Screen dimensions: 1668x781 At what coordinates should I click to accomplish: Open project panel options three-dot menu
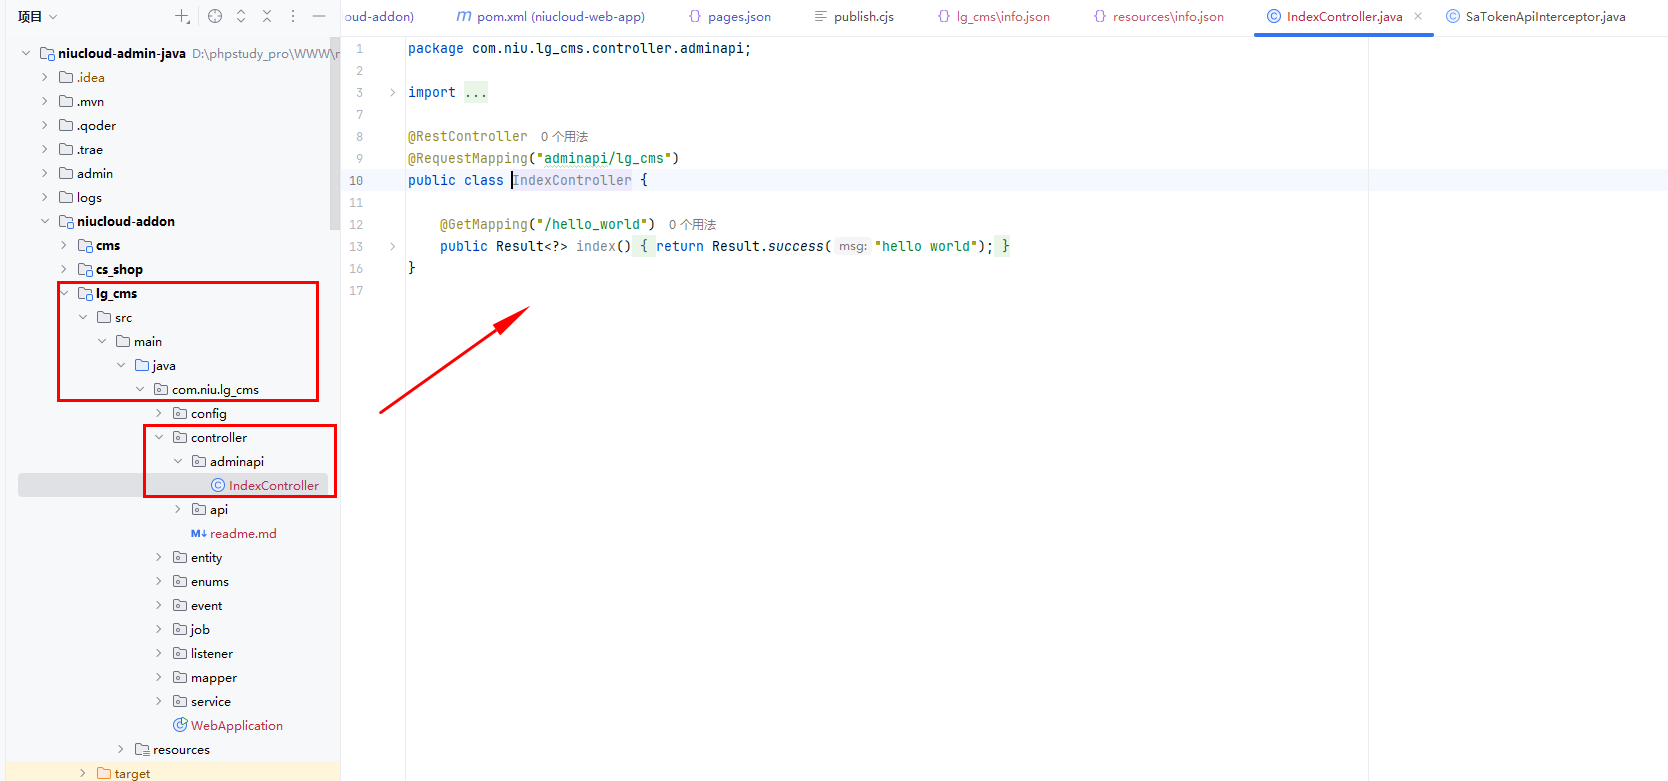(x=293, y=16)
